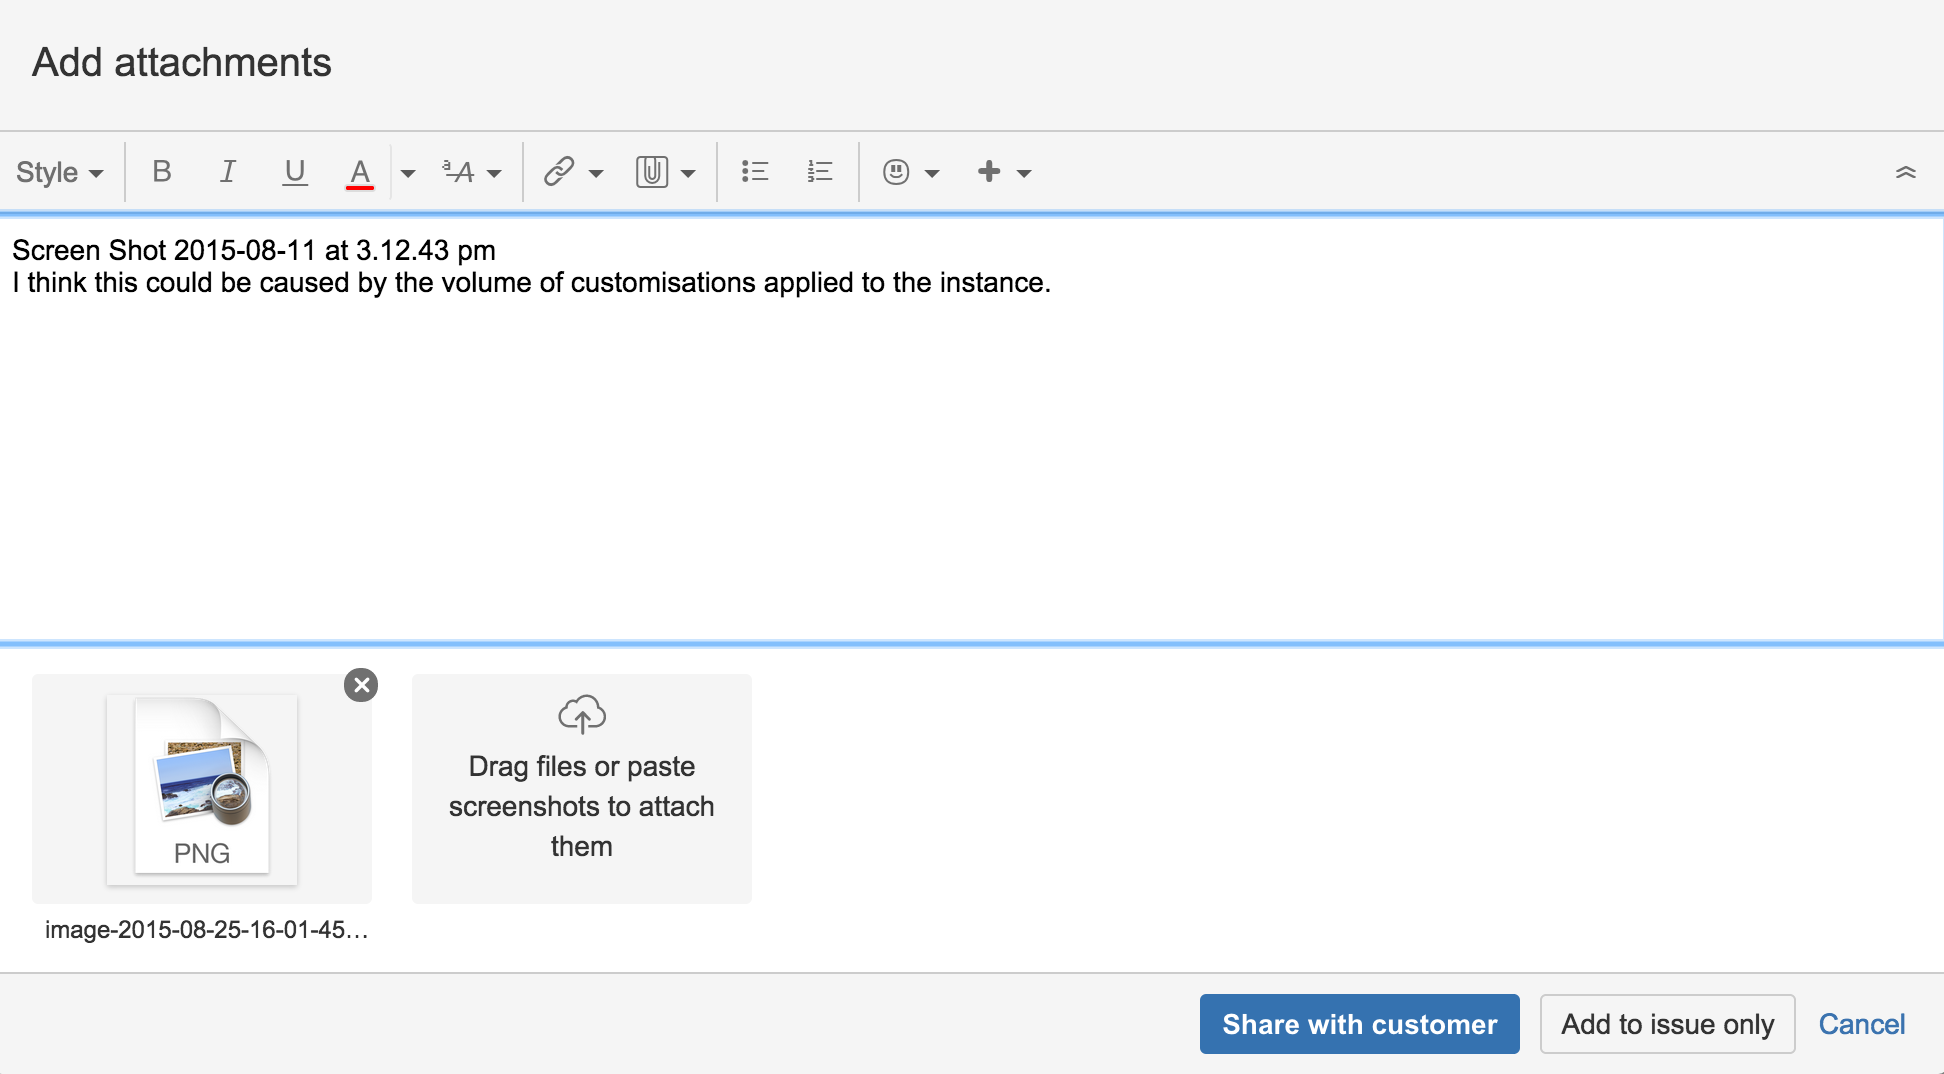This screenshot has height=1074, width=1944.
Task: Toggle underline formatting
Action: click(x=294, y=172)
